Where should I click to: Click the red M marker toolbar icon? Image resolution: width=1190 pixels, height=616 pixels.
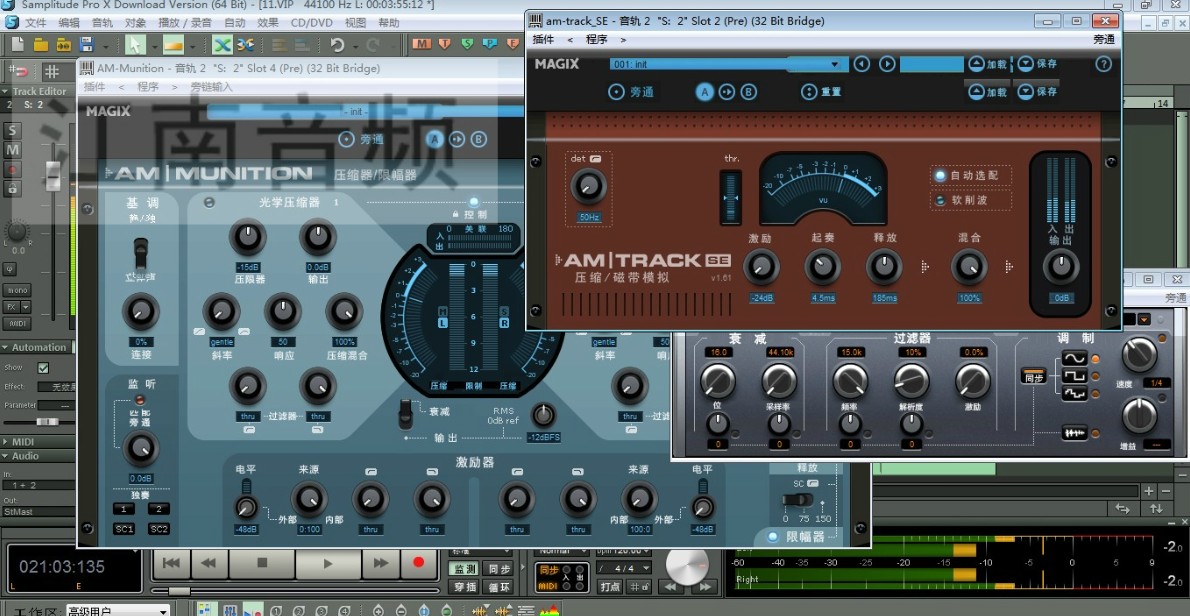[x=421, y=44]
